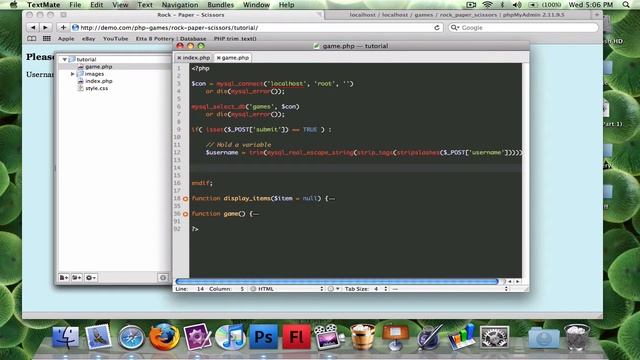
Task: Close the game.php tab using its x icon
Action: 218,58
